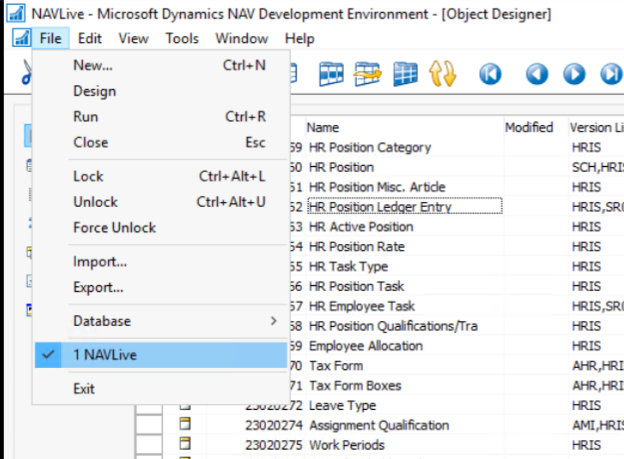Click the Version List column header
The width and height of the screenshot is (624, 459).
click(596, 127)
